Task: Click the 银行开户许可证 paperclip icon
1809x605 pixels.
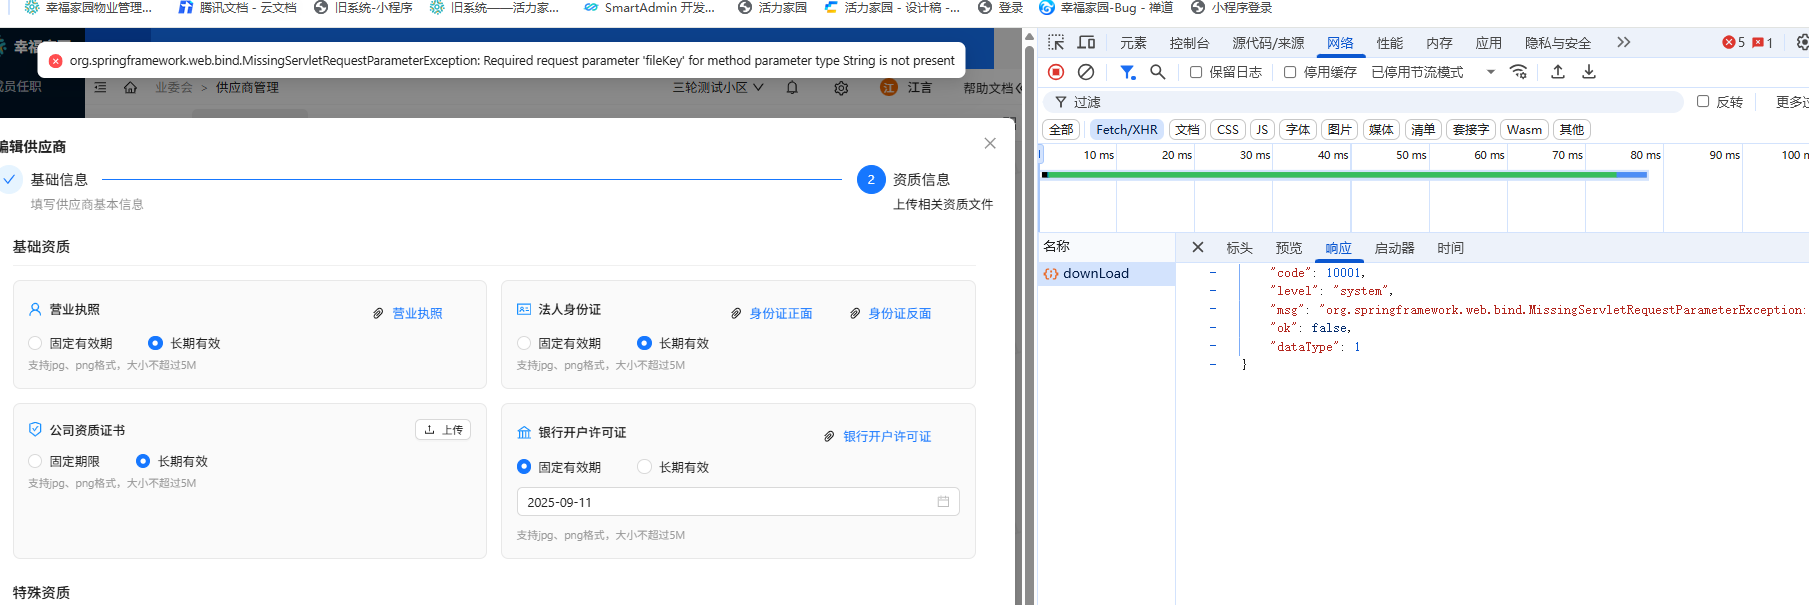Action: point(829,437)
